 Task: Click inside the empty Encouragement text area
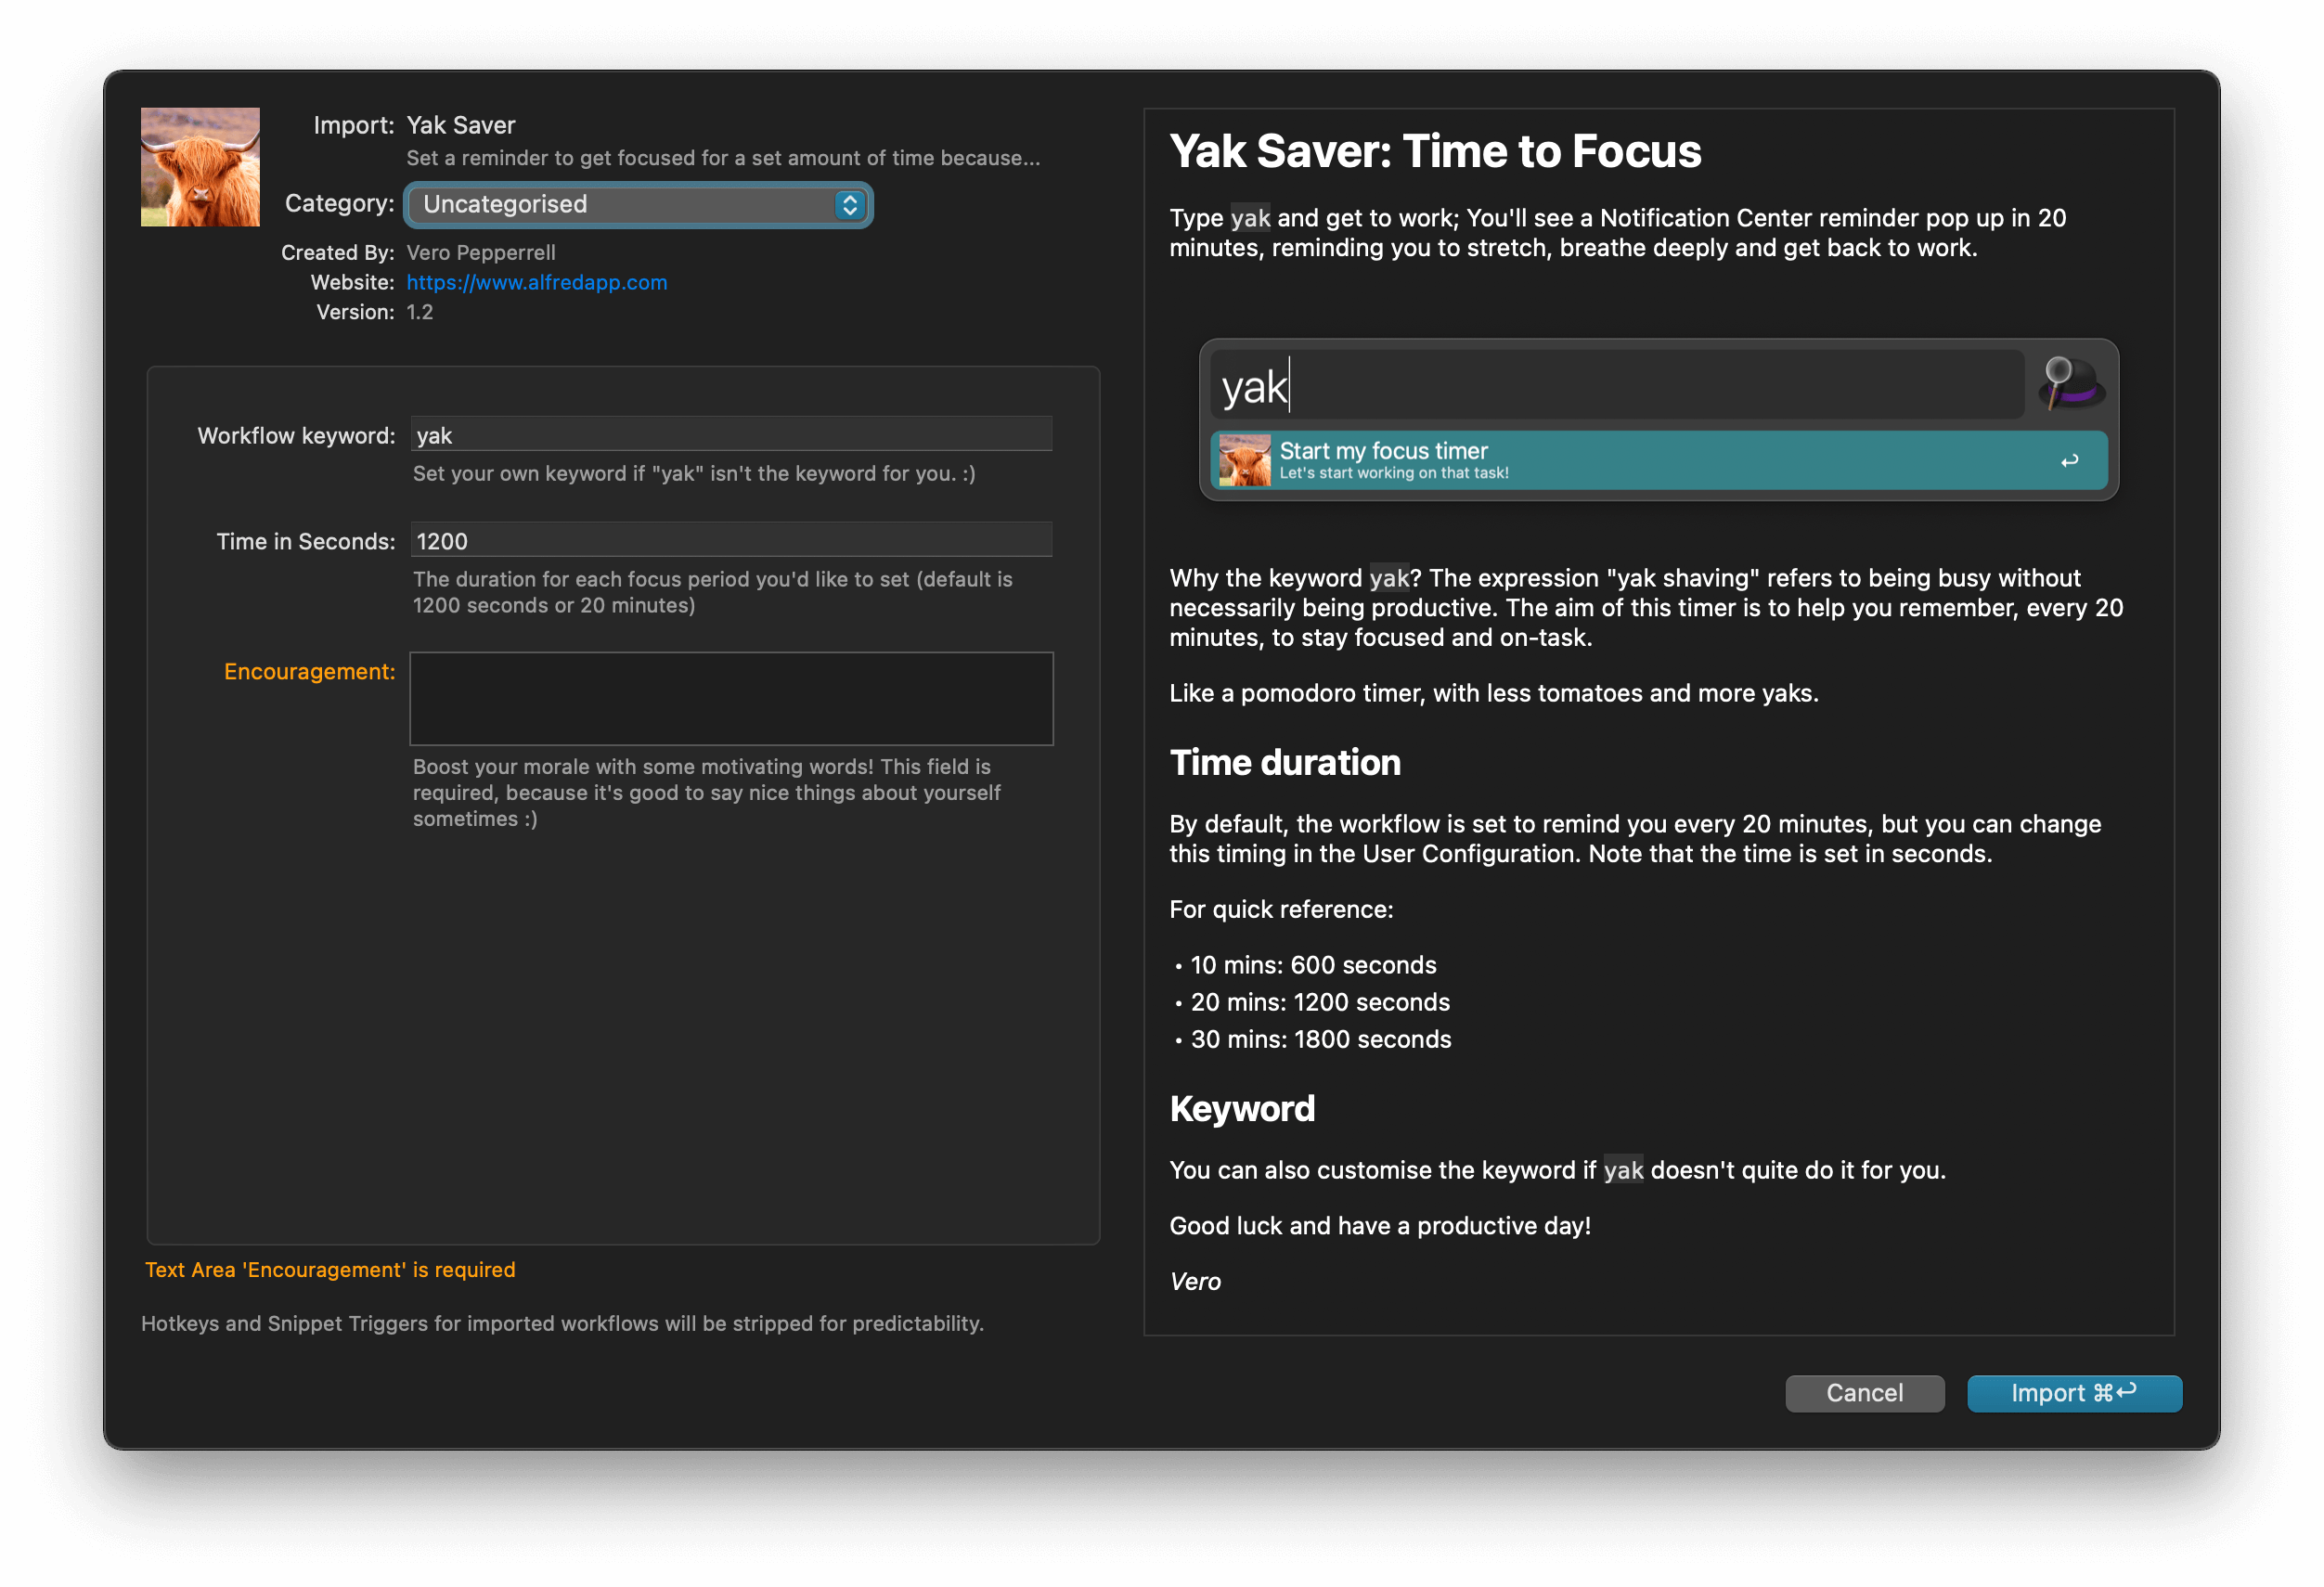731,698
